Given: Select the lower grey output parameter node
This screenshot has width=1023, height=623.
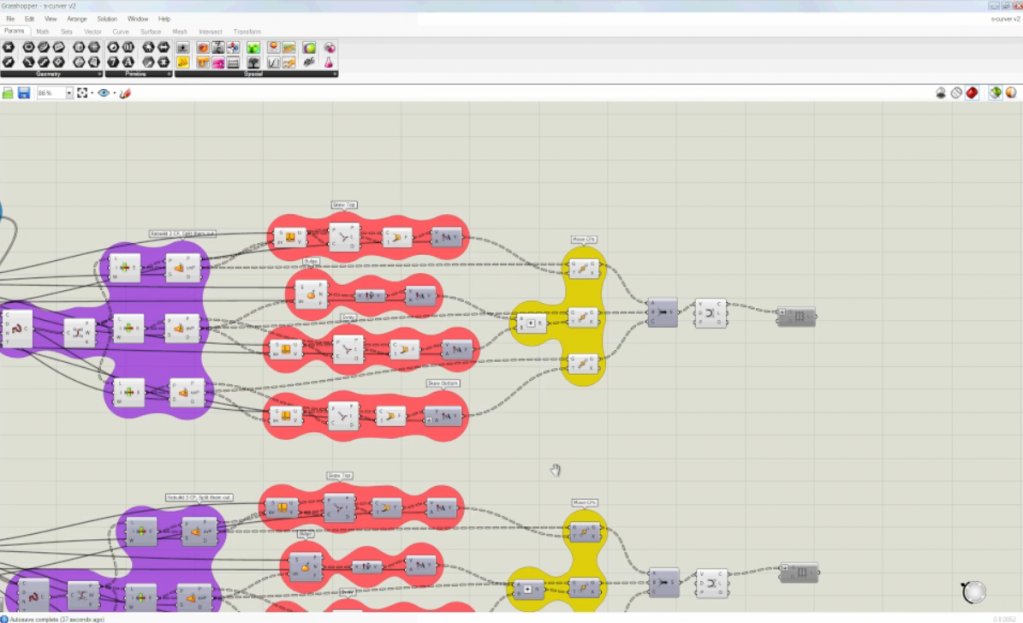Looking at the screenshot, I should click(x=799, y=572).
